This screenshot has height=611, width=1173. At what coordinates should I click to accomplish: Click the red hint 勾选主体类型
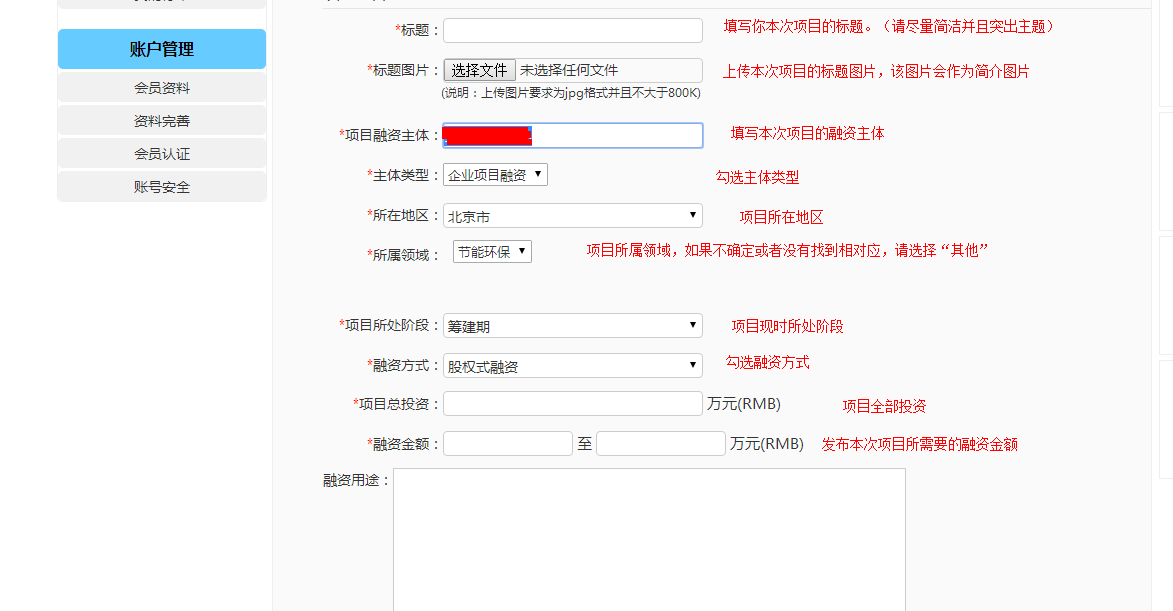[757, 177]
